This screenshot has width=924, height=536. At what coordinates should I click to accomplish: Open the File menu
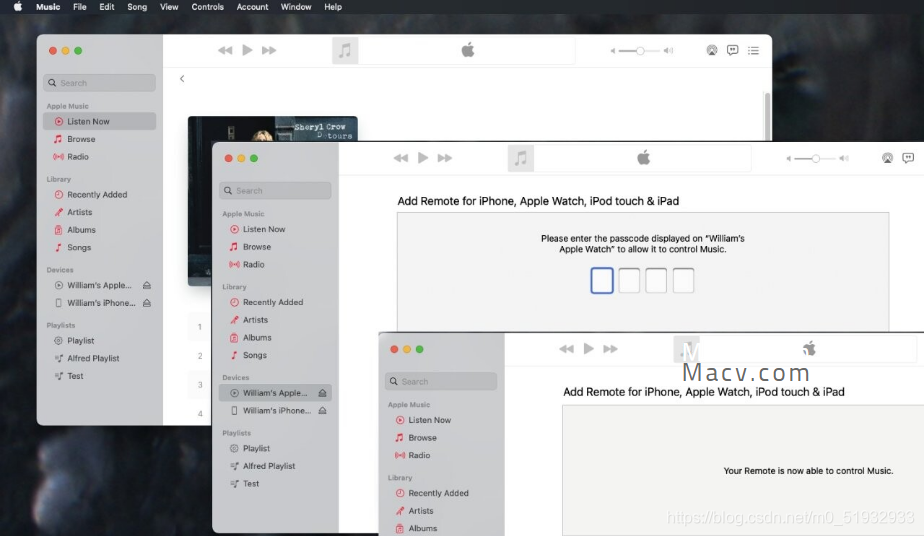(80, 7)
